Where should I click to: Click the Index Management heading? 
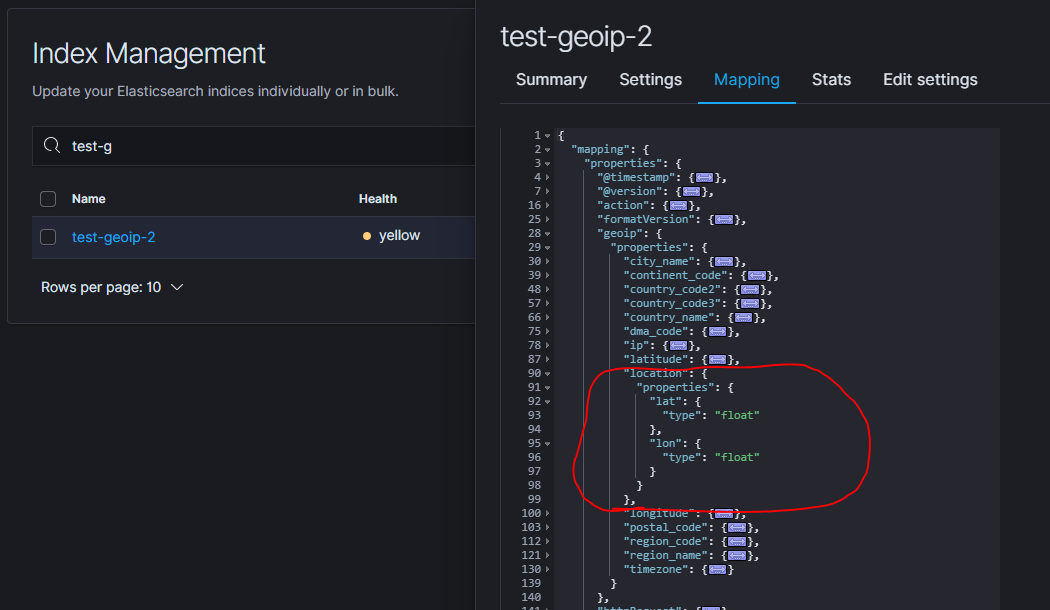149,54
